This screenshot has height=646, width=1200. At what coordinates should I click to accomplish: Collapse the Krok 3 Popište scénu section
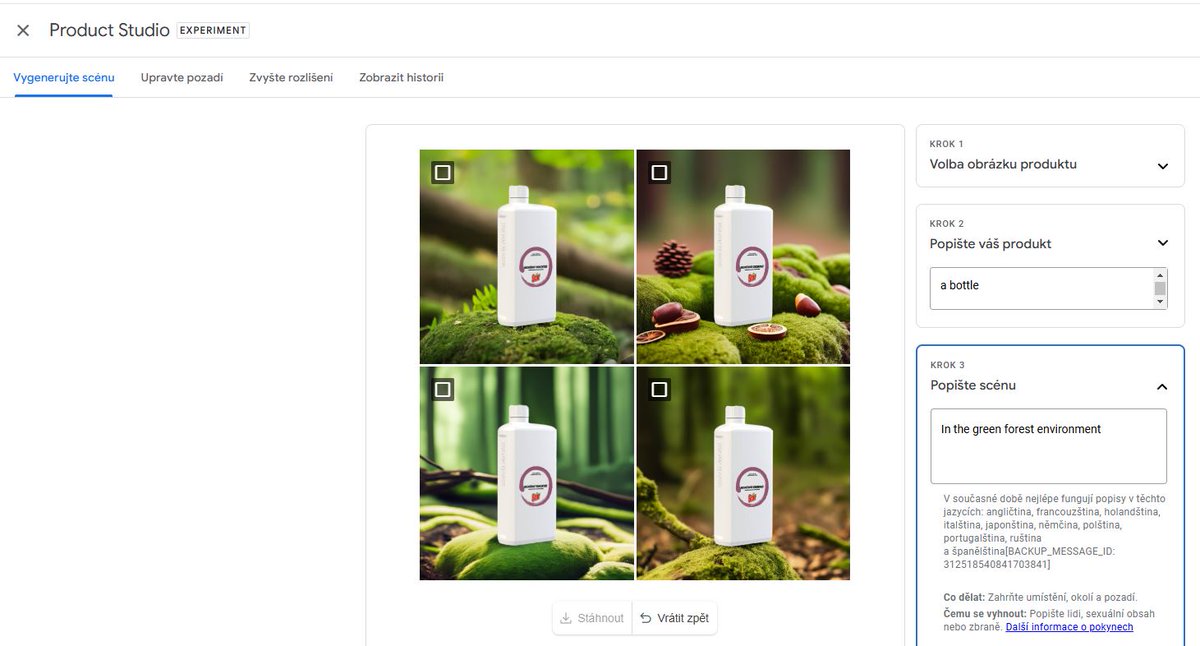click(1162, 386)
